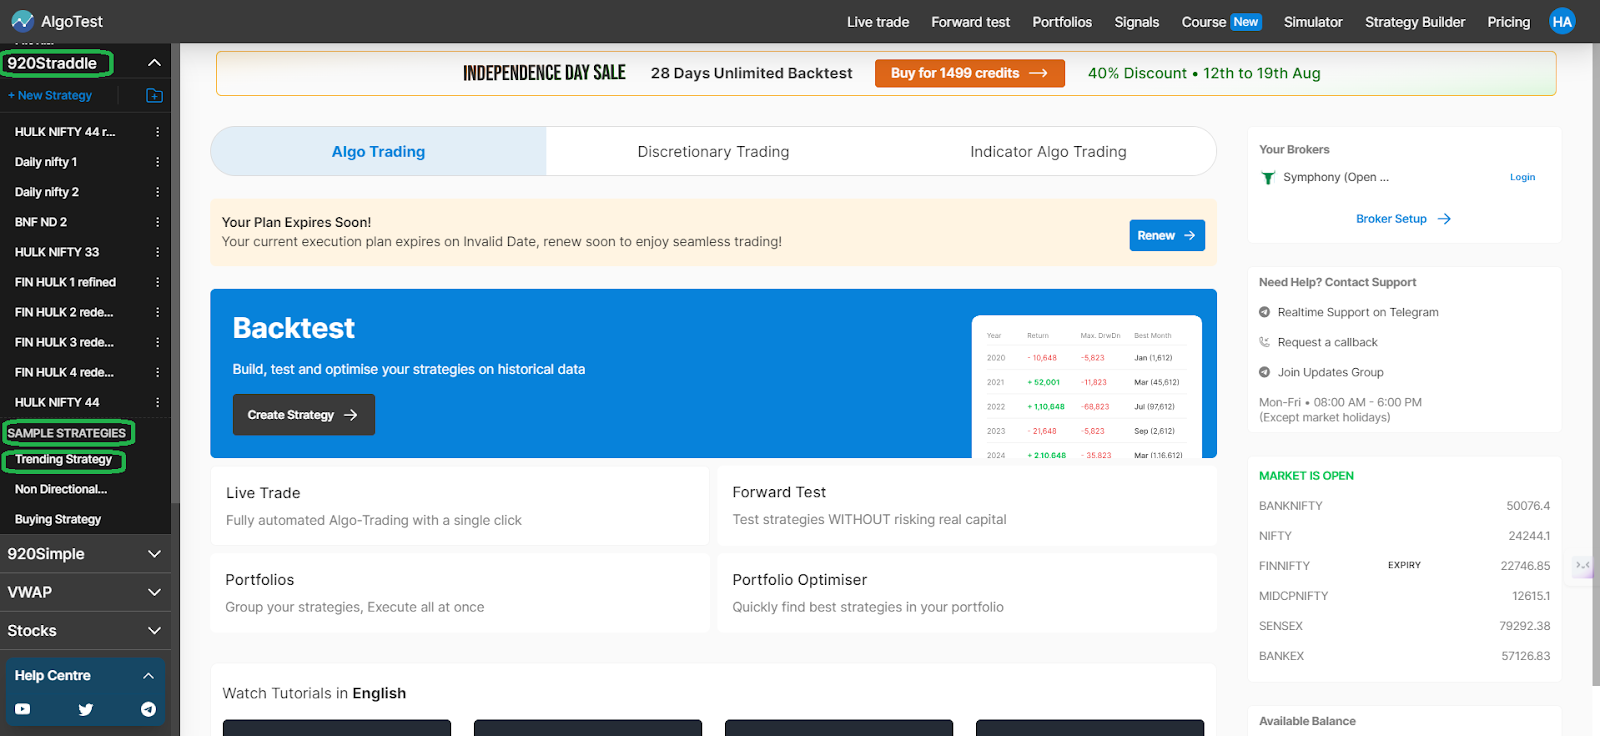Image resolution: width=1600 pixels, height=736 pixels.
Task: Open options menu for HULK NIFTY 44
Action: tap(157, 402)
